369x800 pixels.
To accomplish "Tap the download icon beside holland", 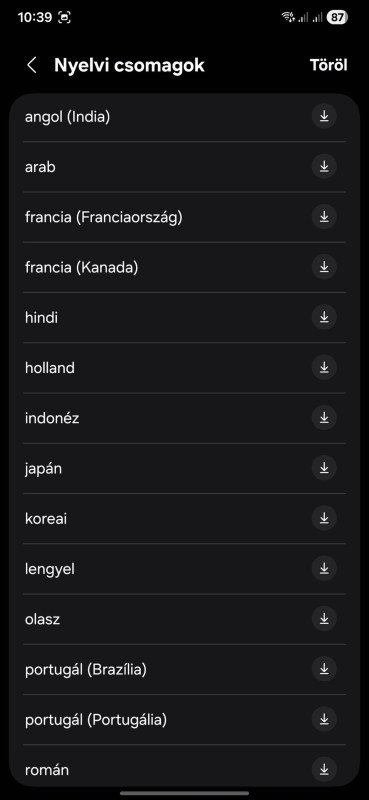I will click(324, 367).
